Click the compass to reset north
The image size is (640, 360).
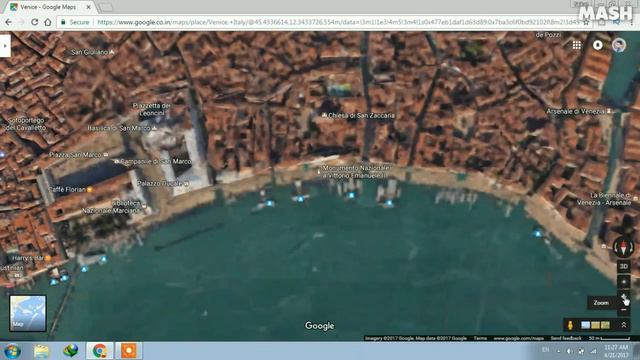pyautogui.click(x=623, y=247)
